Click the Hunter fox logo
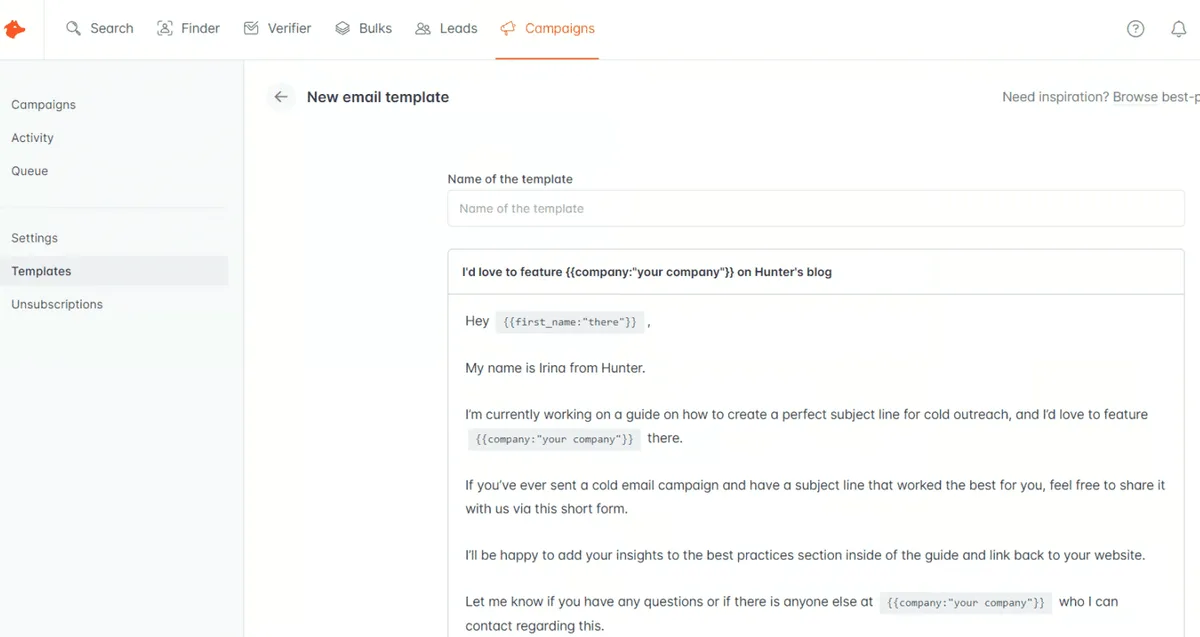This screenshot has height=637, width=1200. (x=15, y=29)
